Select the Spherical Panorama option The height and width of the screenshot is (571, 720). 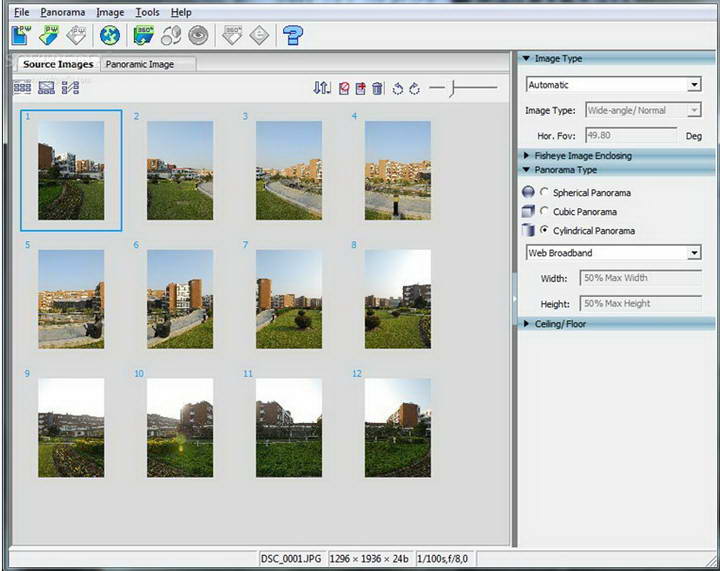click(544, 192)
